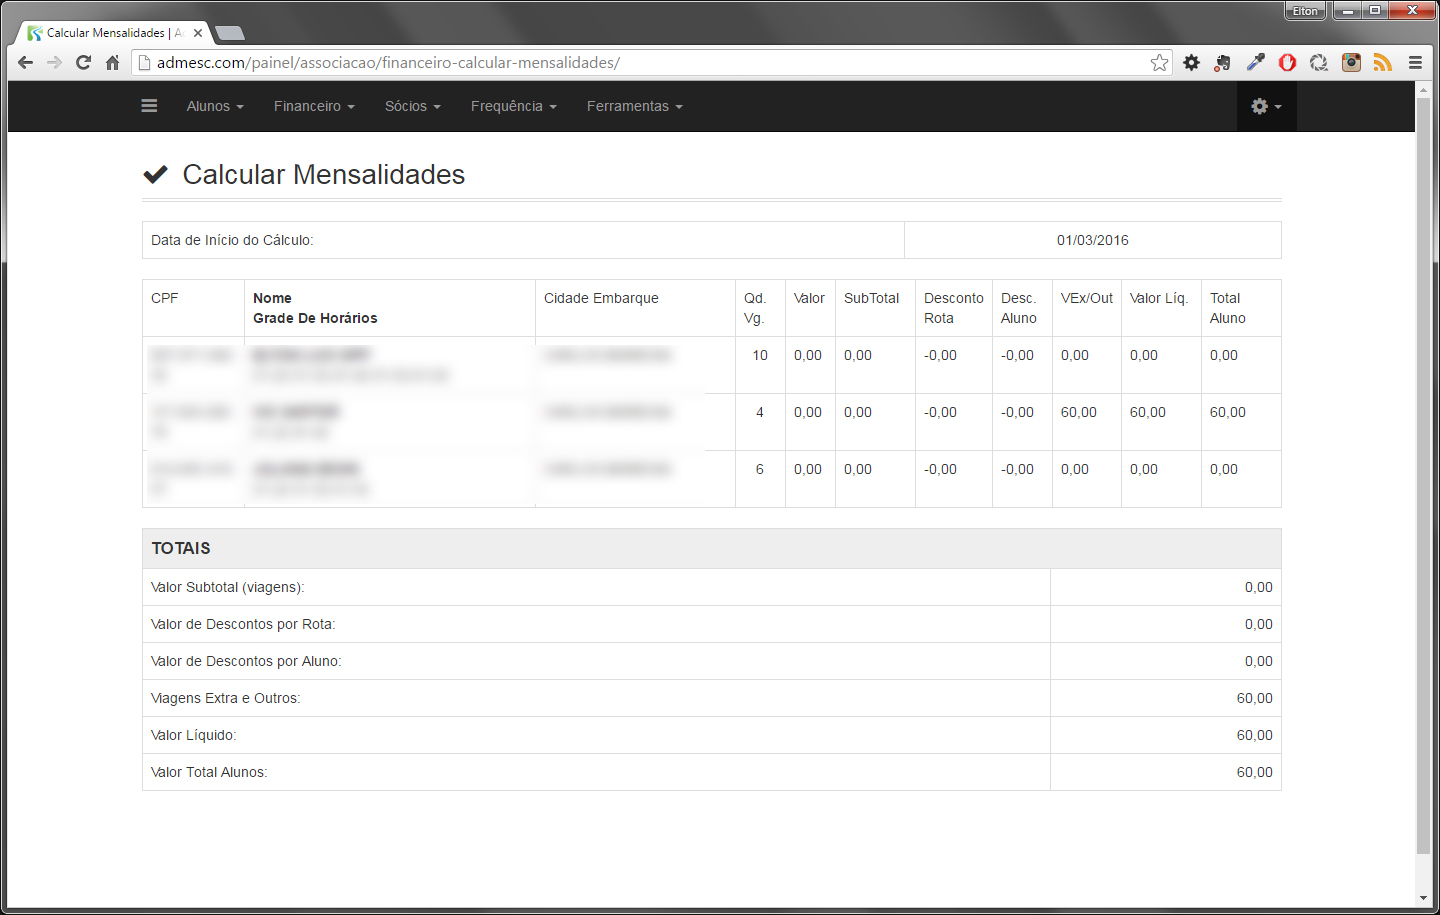Viewport: 1440px width, 915px height.
Task: Open the gear settings dropdown in navbar
Action: click(1265, 106)
